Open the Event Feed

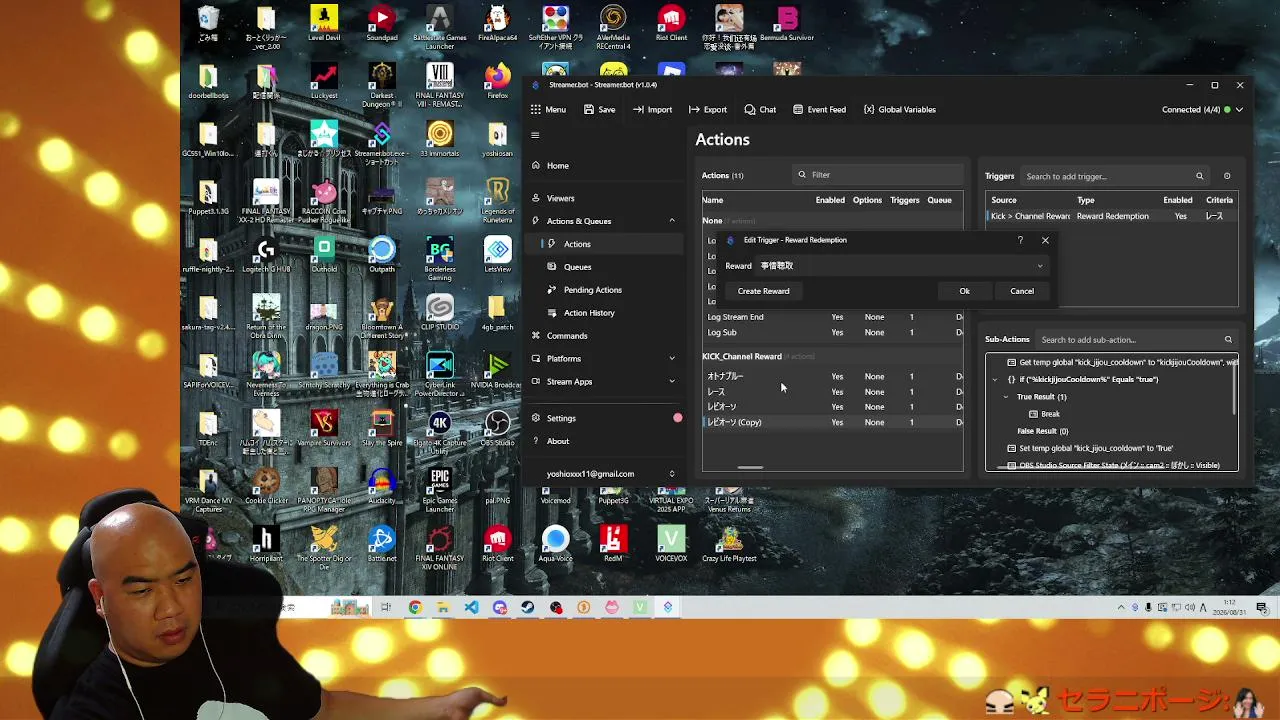pyautogui.click(x=819, y=110)
